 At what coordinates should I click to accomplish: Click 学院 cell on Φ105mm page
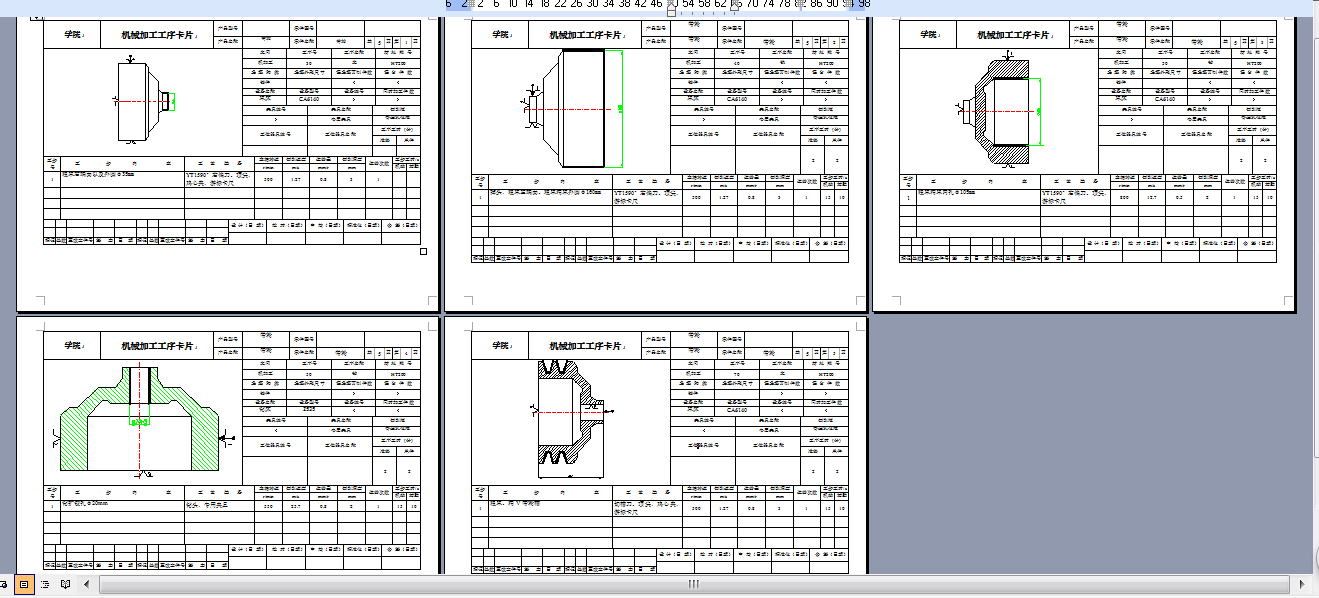(x=929, y=35)
